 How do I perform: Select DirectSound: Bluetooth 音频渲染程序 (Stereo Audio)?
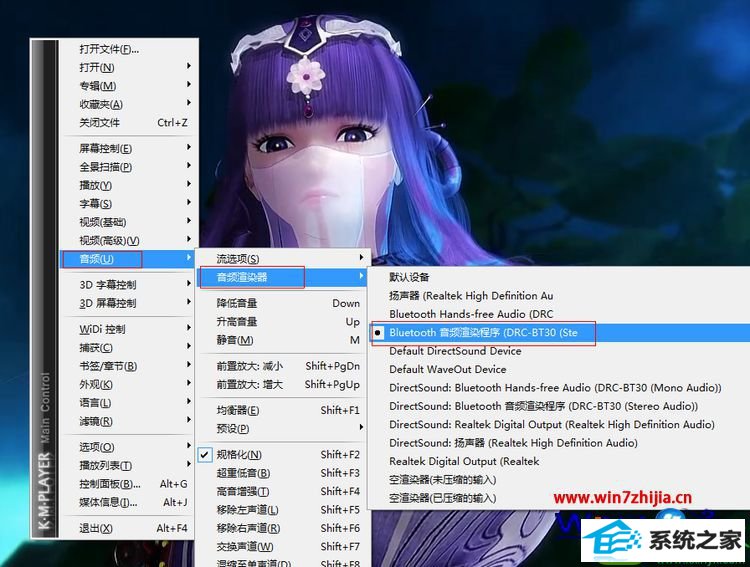(x=560, y=406)
